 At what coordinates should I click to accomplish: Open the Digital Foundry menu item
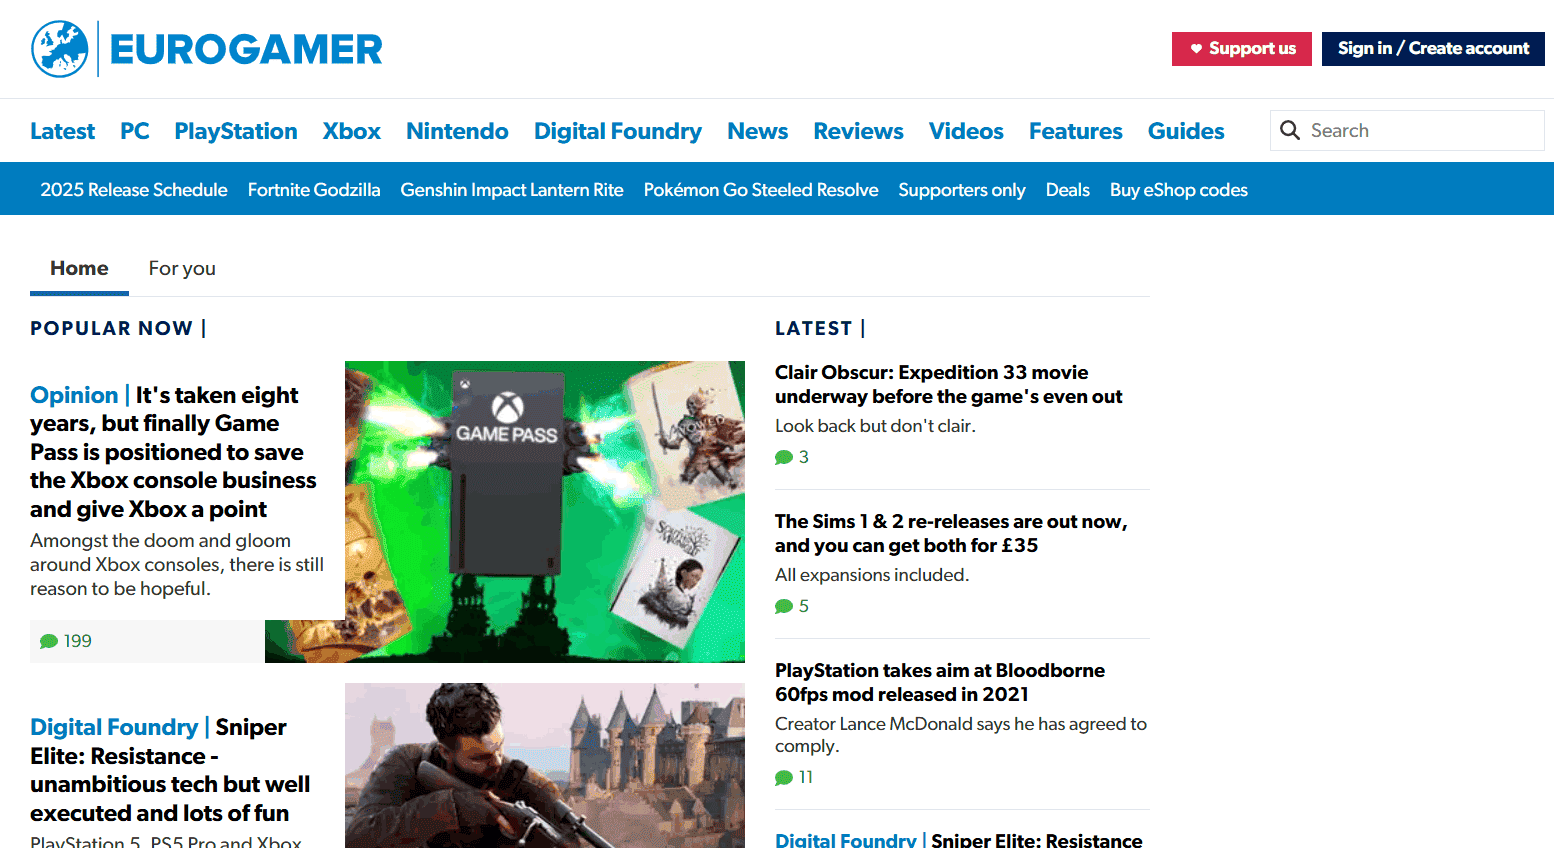click(617, 131)
